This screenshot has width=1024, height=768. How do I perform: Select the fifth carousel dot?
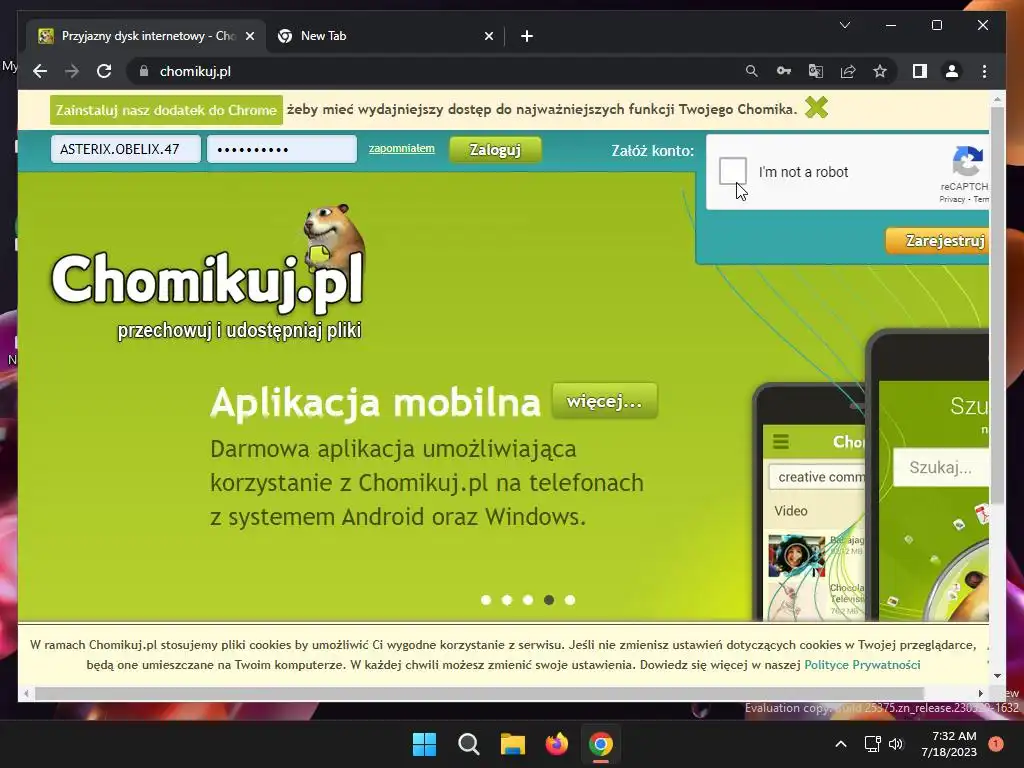pos(569,600)
